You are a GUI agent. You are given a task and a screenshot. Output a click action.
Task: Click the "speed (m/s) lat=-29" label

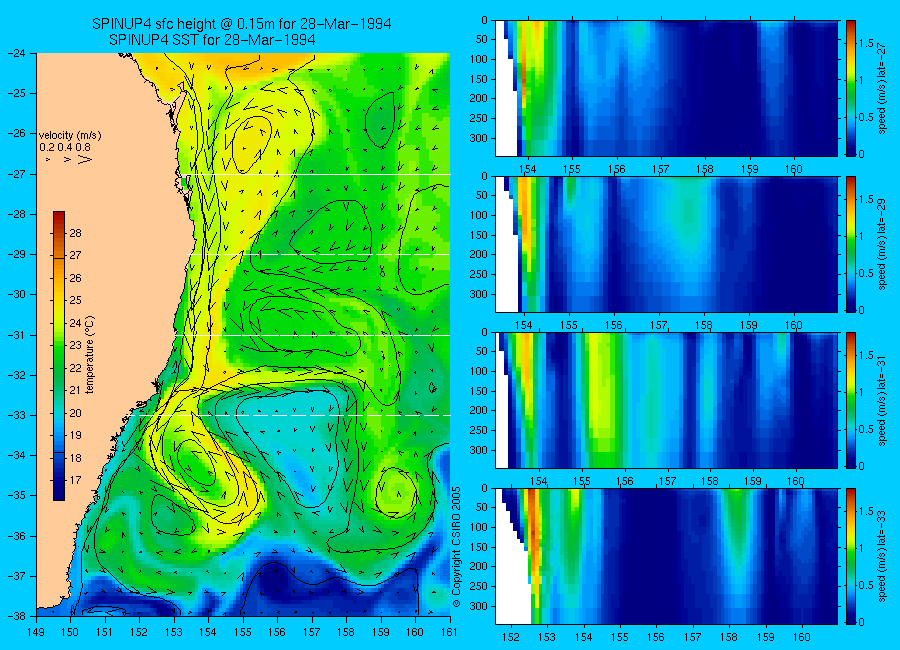click(882, 244)
